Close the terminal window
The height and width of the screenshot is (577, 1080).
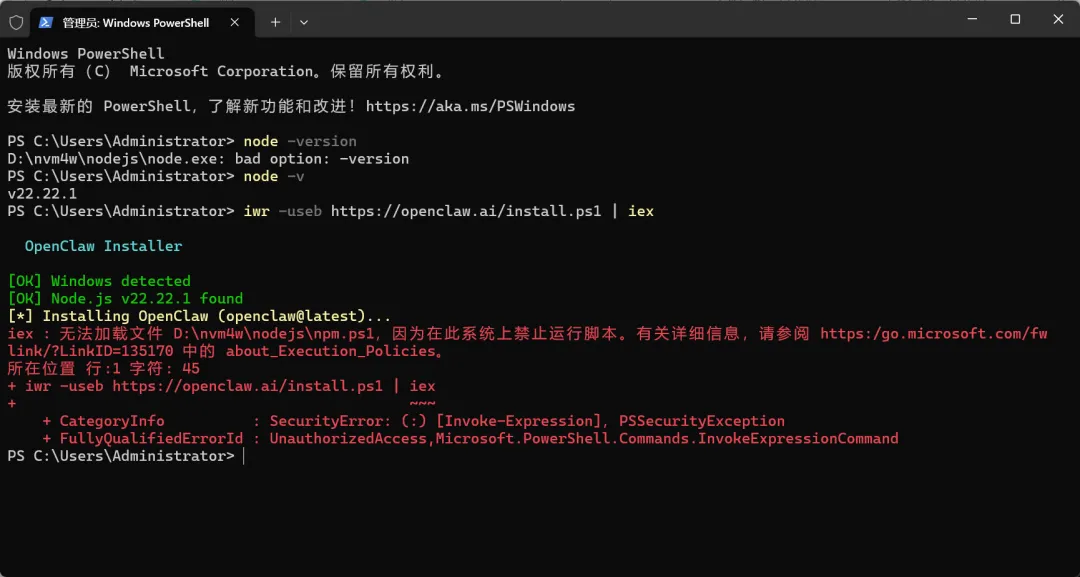point(1058,19)
